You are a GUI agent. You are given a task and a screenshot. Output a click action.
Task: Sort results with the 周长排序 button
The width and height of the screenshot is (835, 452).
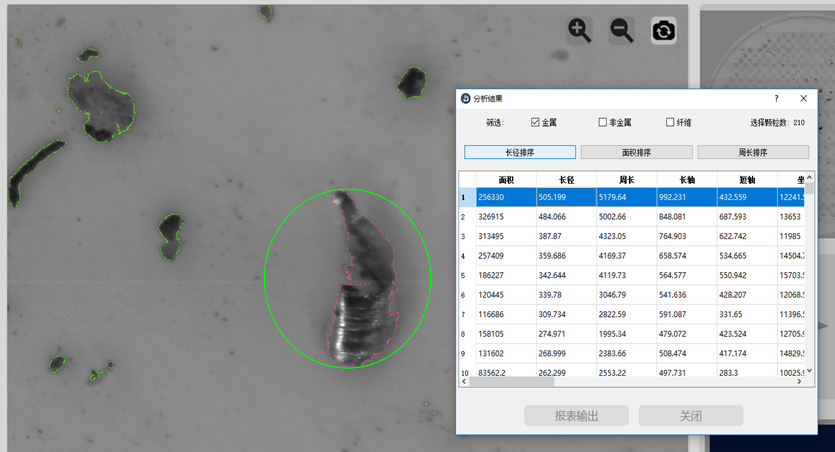coord(752,153)
